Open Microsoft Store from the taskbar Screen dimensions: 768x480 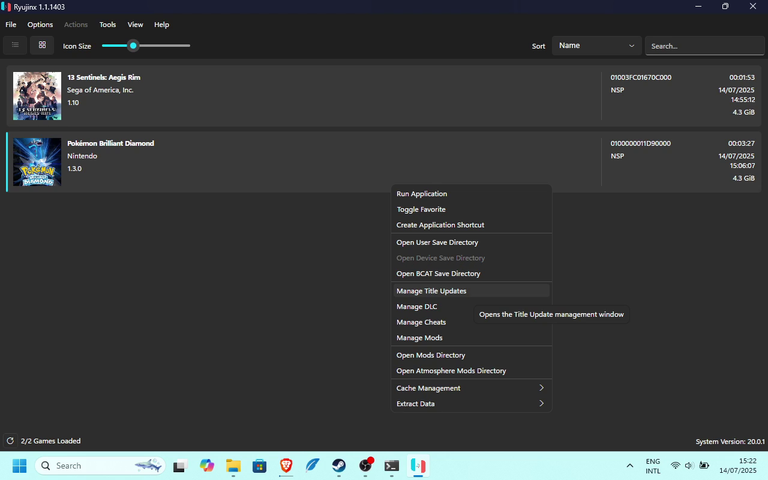(260, 466)
